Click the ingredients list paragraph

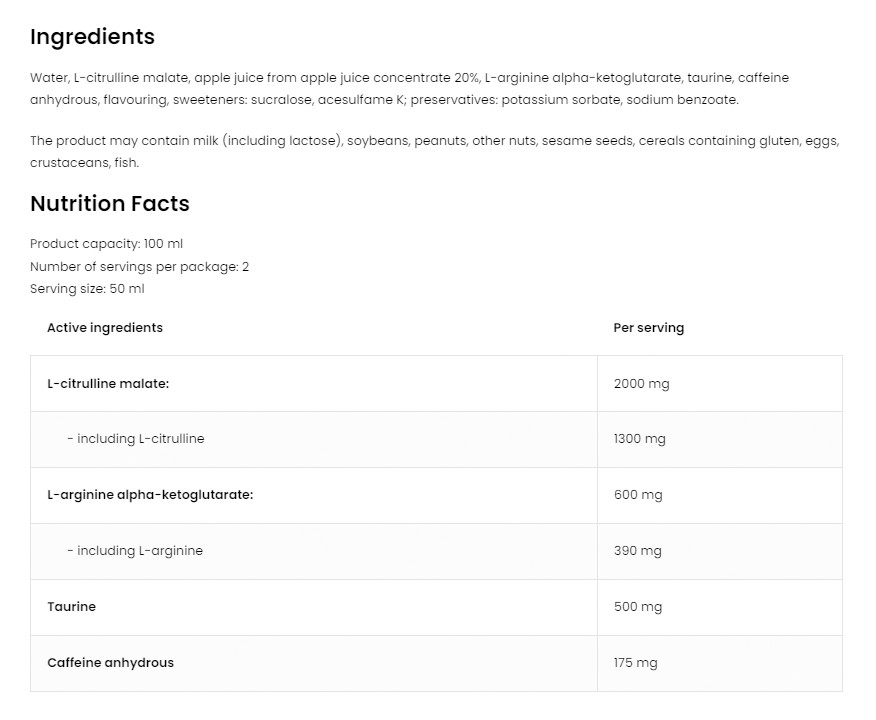(409, 89)
